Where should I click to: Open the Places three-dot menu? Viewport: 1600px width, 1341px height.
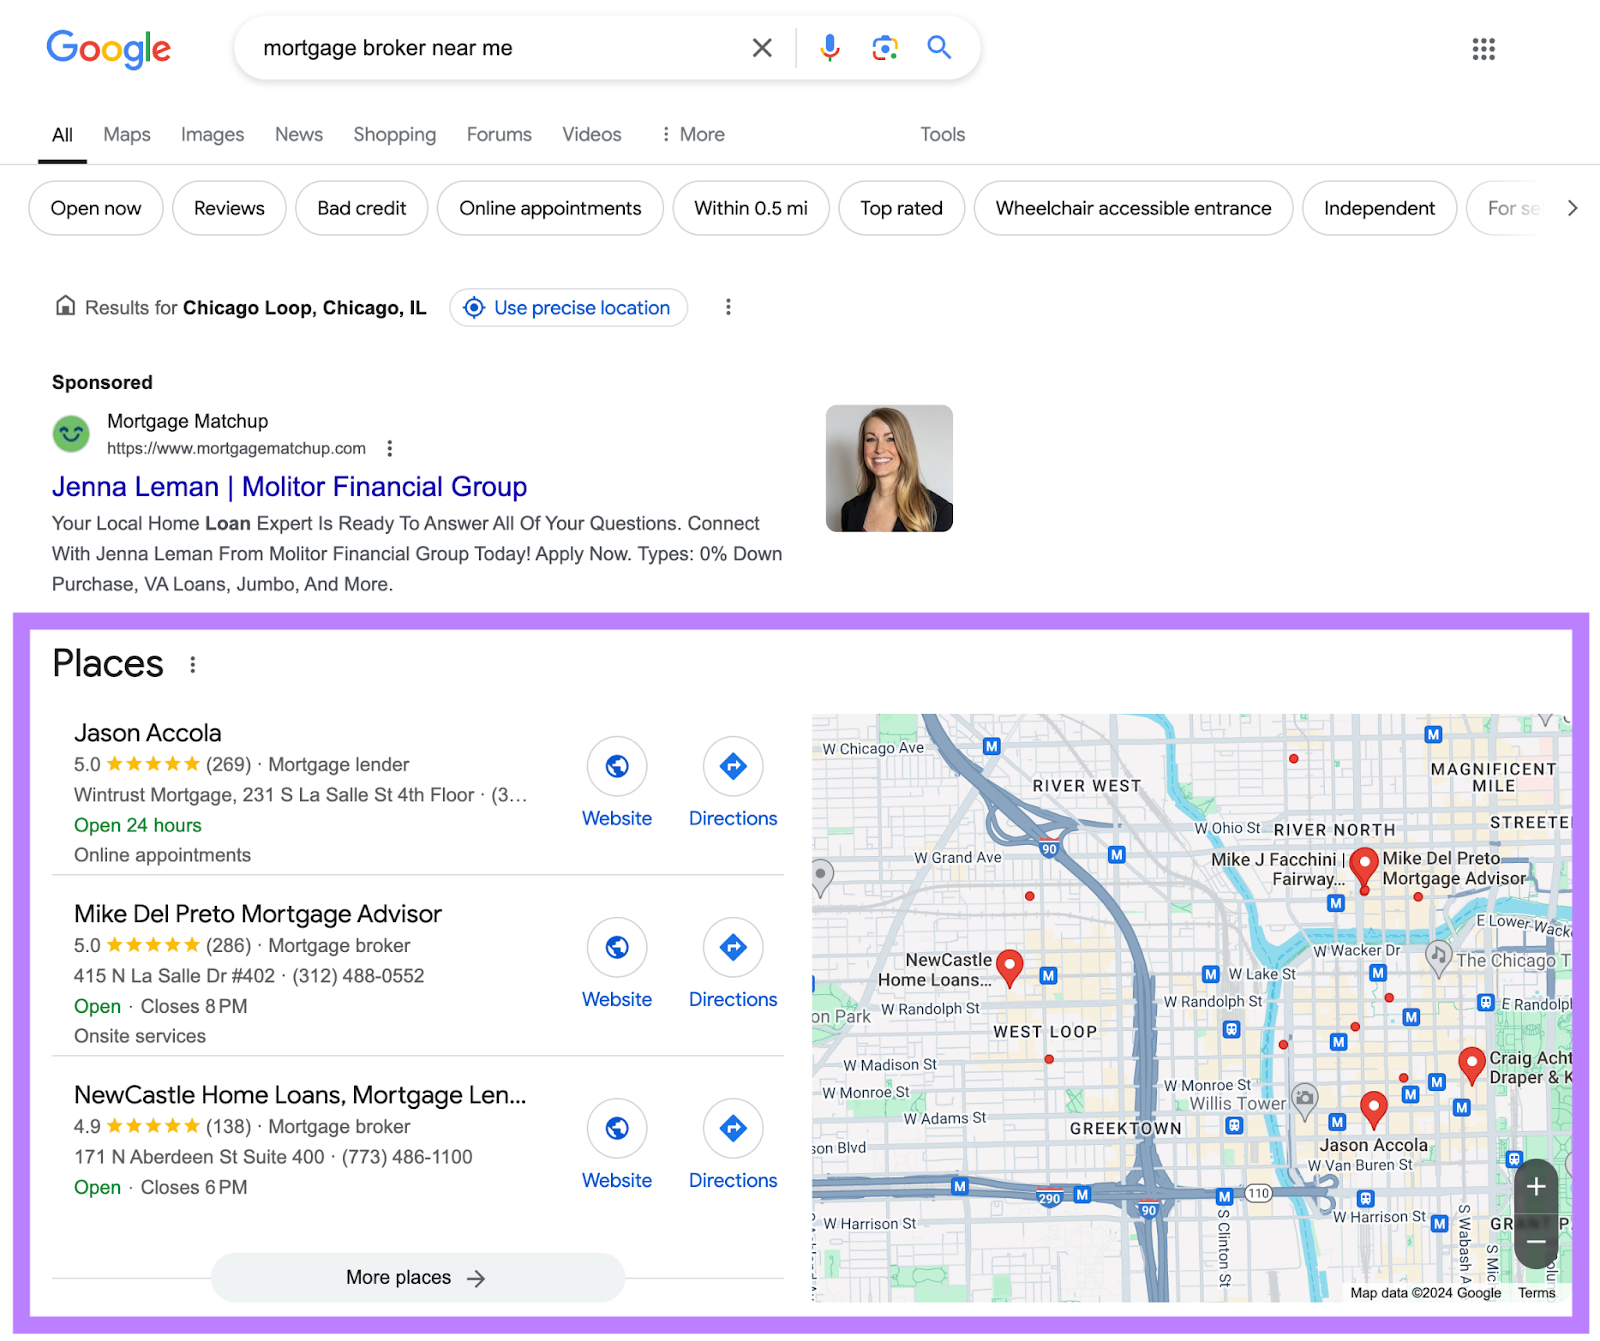pyautogui.click(x=192, y=664)
